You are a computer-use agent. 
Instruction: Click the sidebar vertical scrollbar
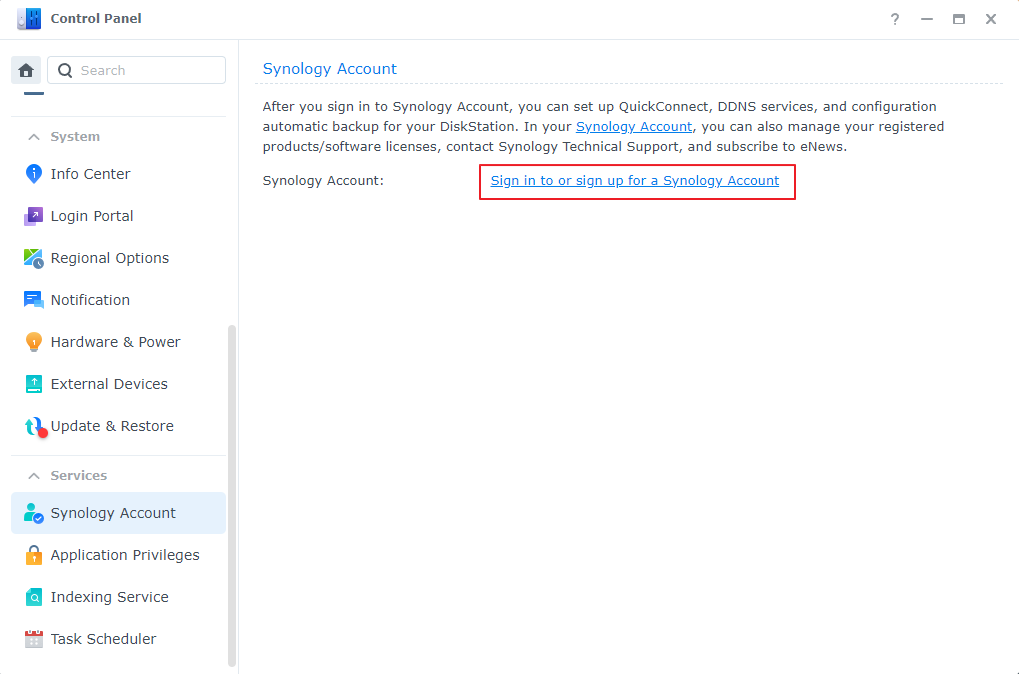tap(232, 496)
